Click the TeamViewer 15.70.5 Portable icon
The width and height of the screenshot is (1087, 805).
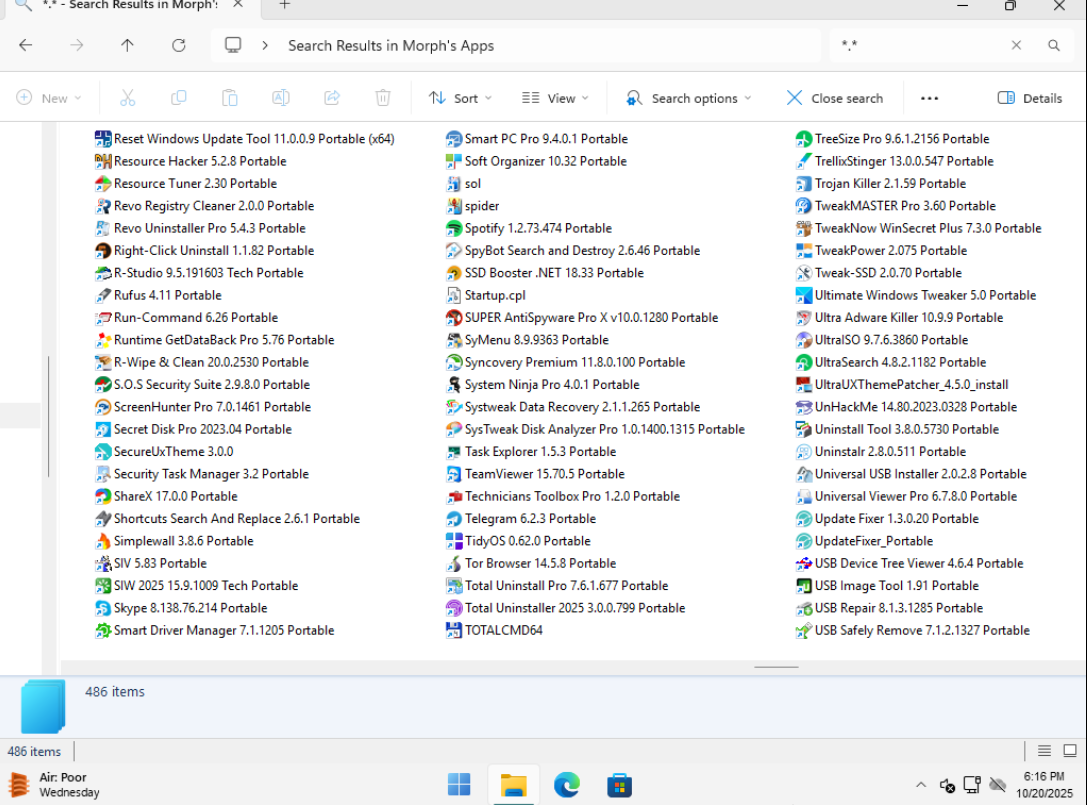(453, 474)
